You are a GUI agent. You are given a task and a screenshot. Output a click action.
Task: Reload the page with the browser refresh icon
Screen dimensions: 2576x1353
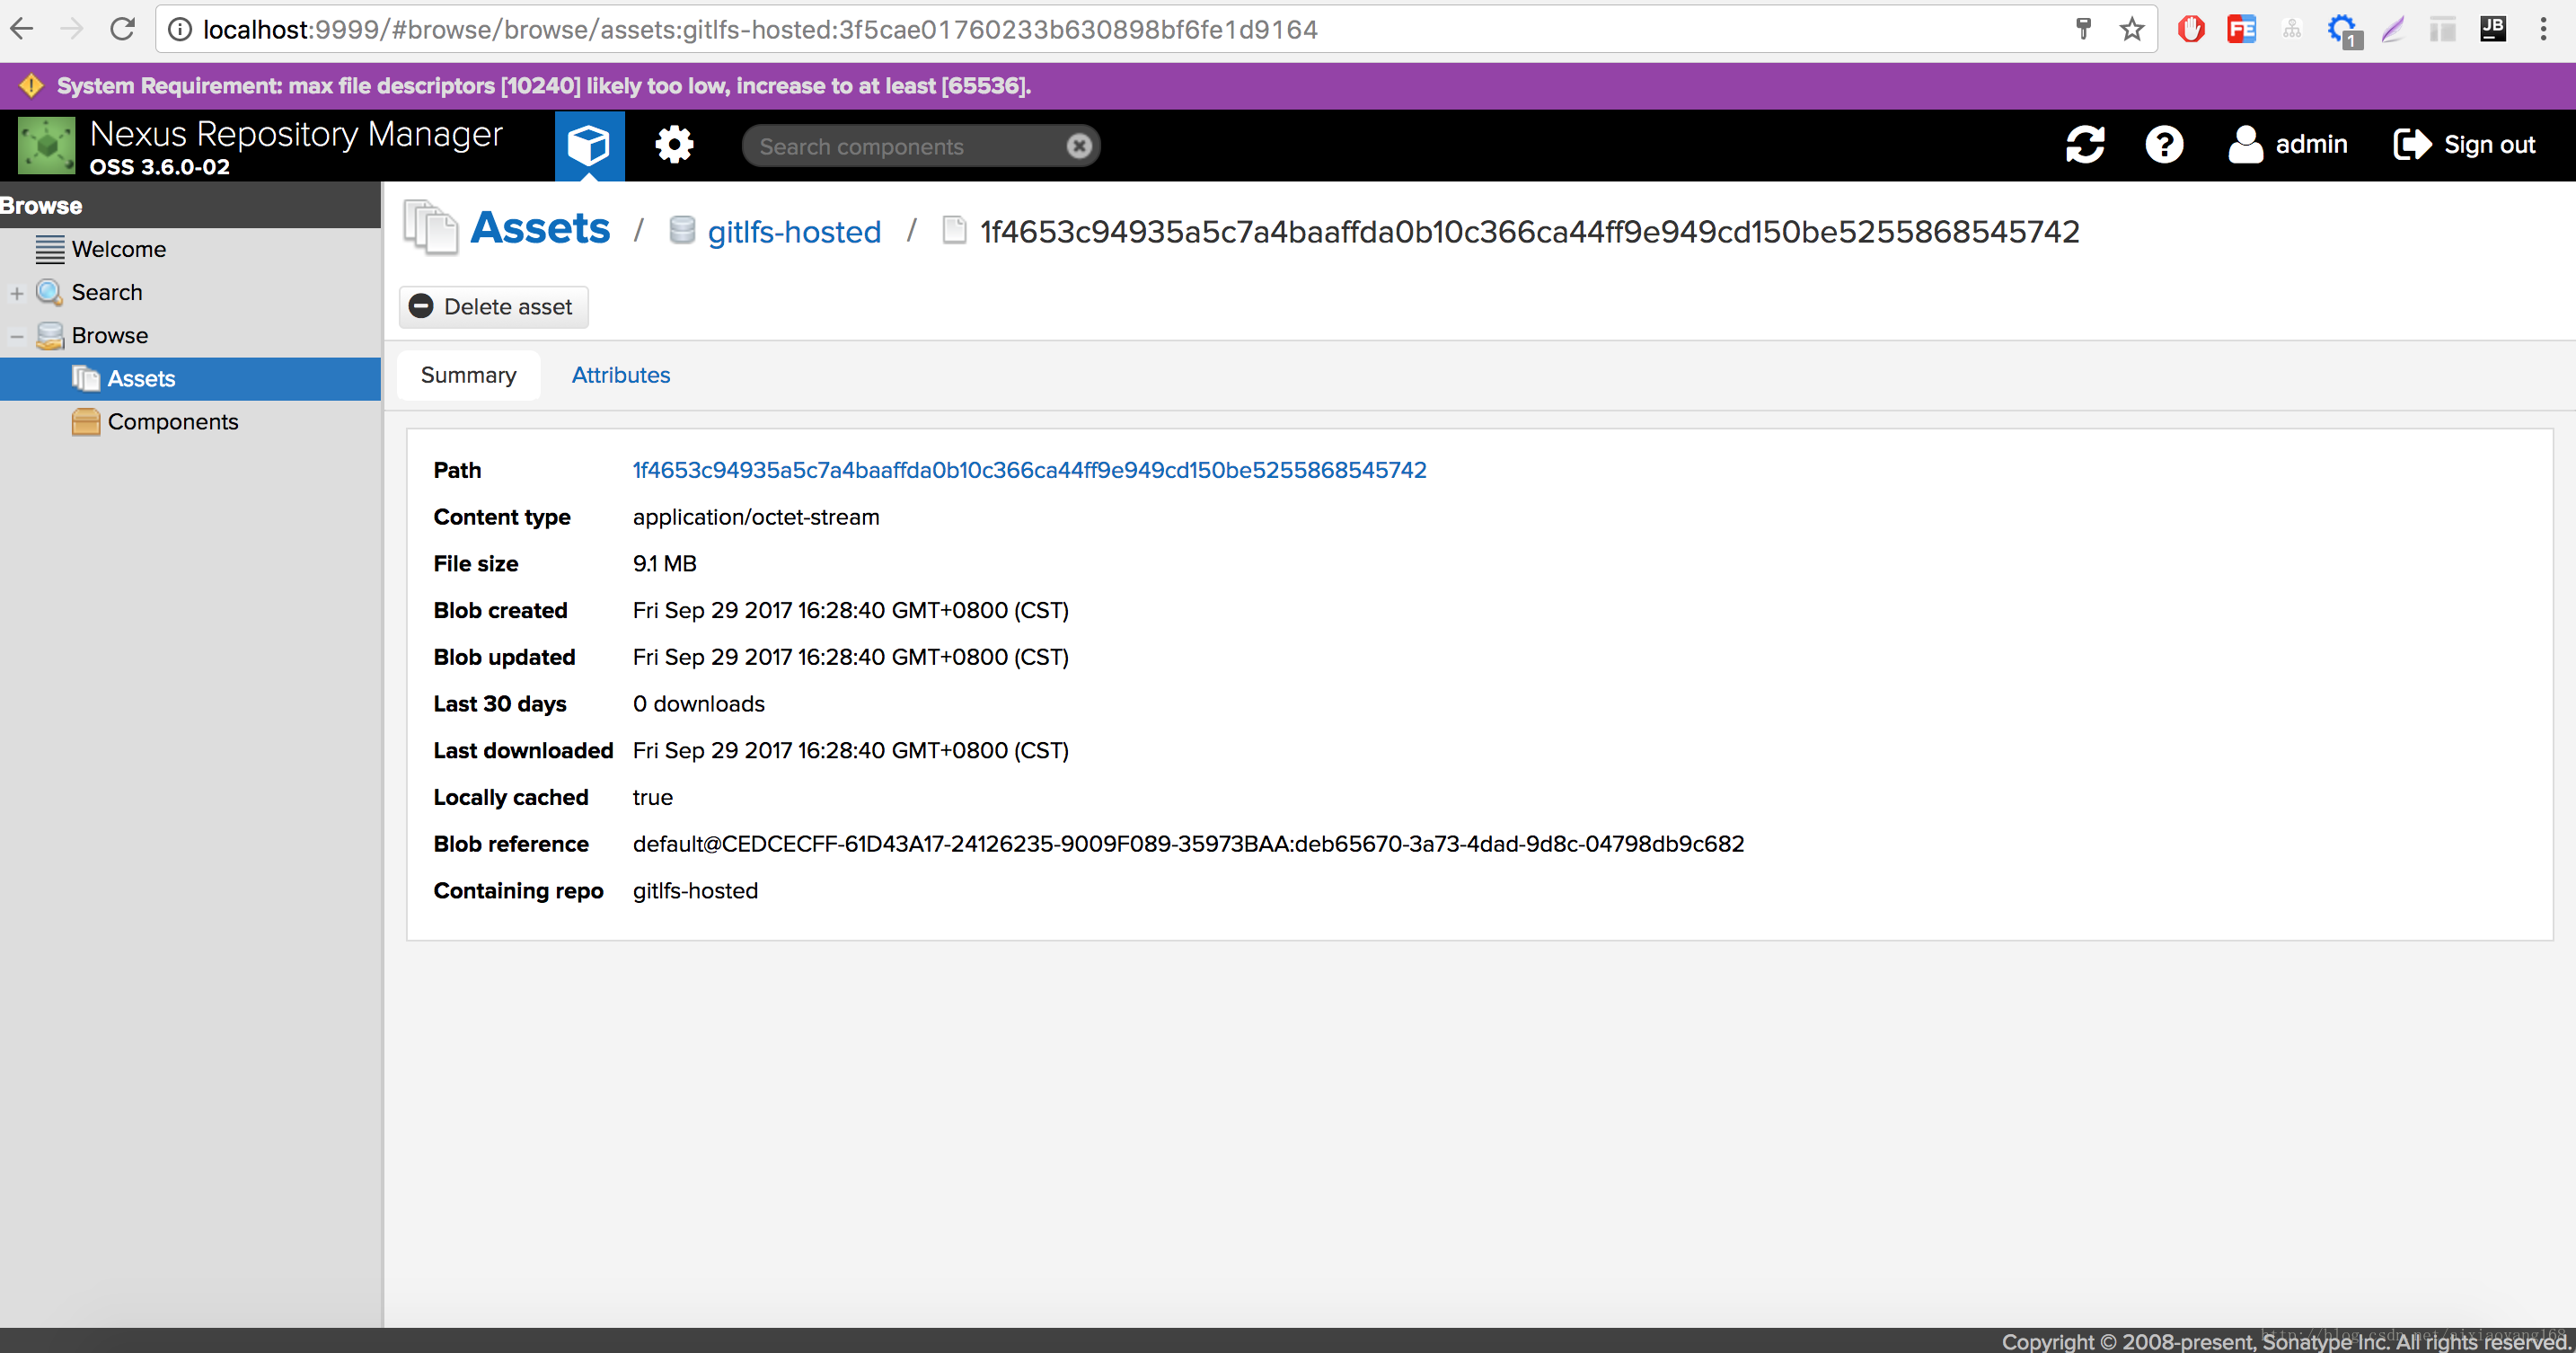[122, 30]
